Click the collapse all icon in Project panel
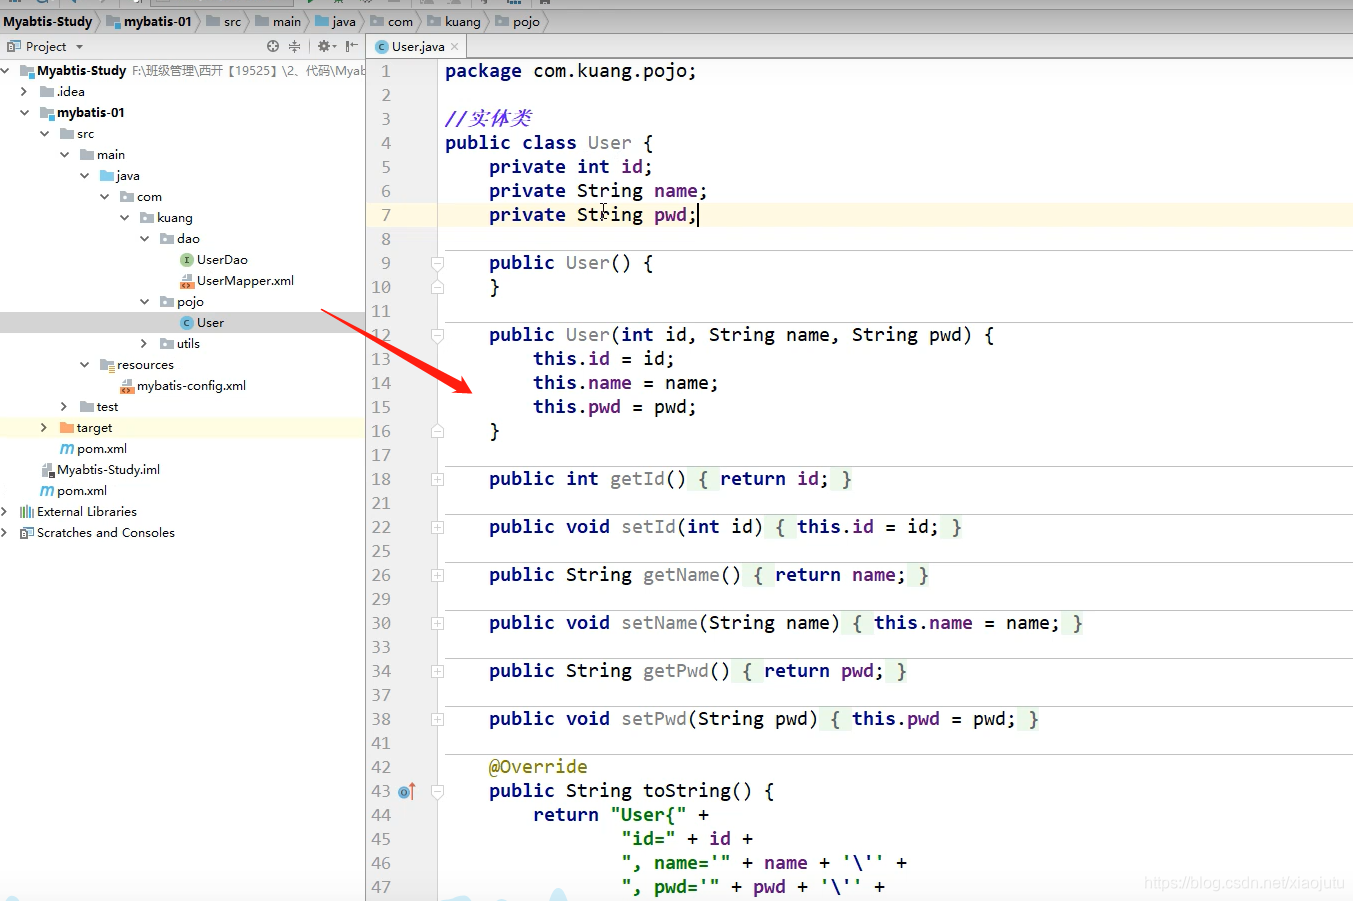 (294, 46)
